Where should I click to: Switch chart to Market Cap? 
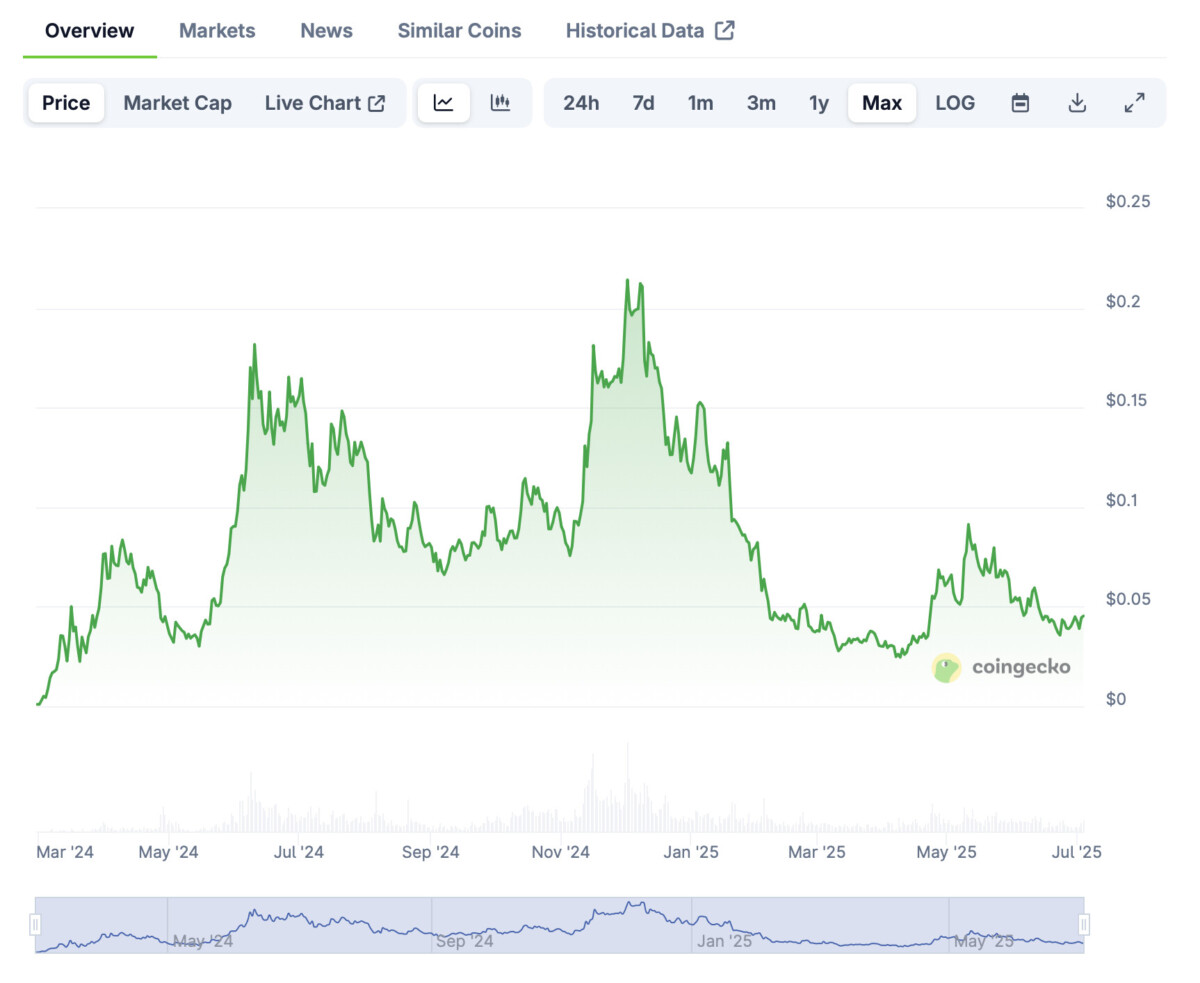click(177, 103)
